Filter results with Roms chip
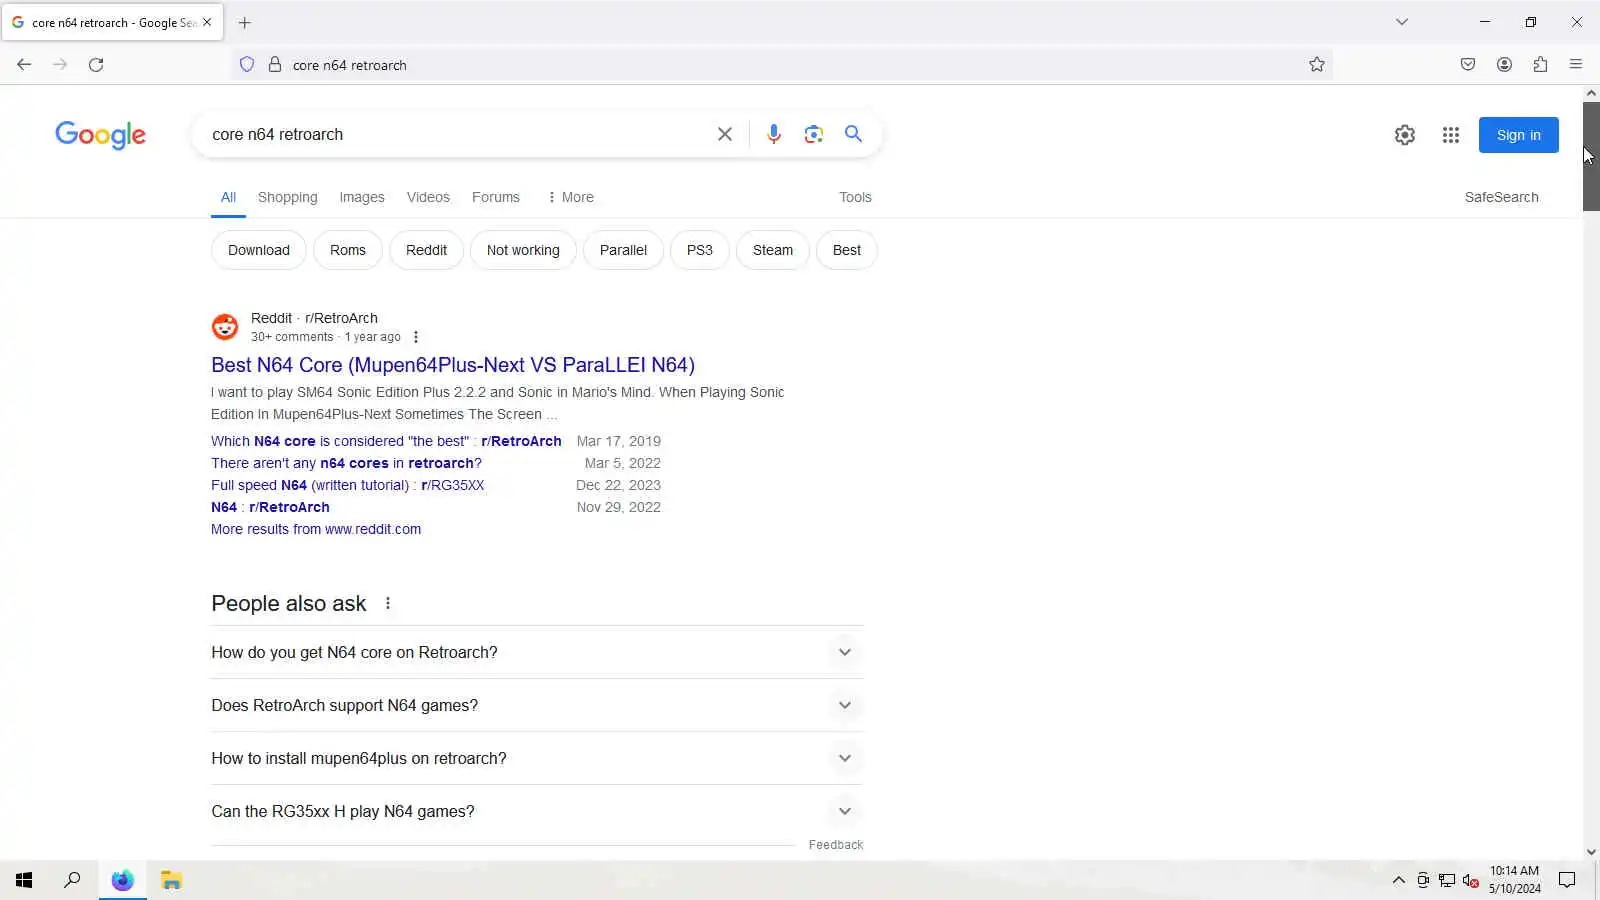Viewport: 1600px width, 900px height. [347, 250]
